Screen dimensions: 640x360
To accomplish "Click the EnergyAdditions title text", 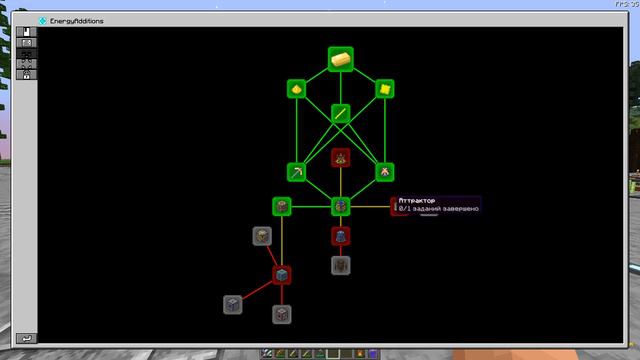I will click(77, 21).
